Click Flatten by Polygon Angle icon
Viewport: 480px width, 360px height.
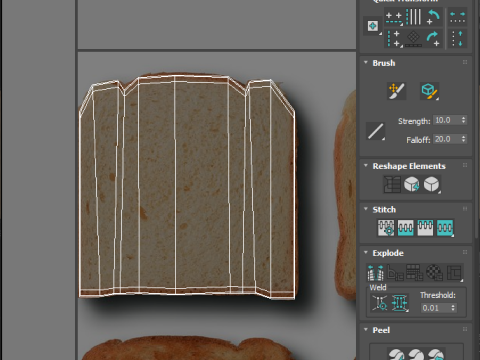point(395,273)
